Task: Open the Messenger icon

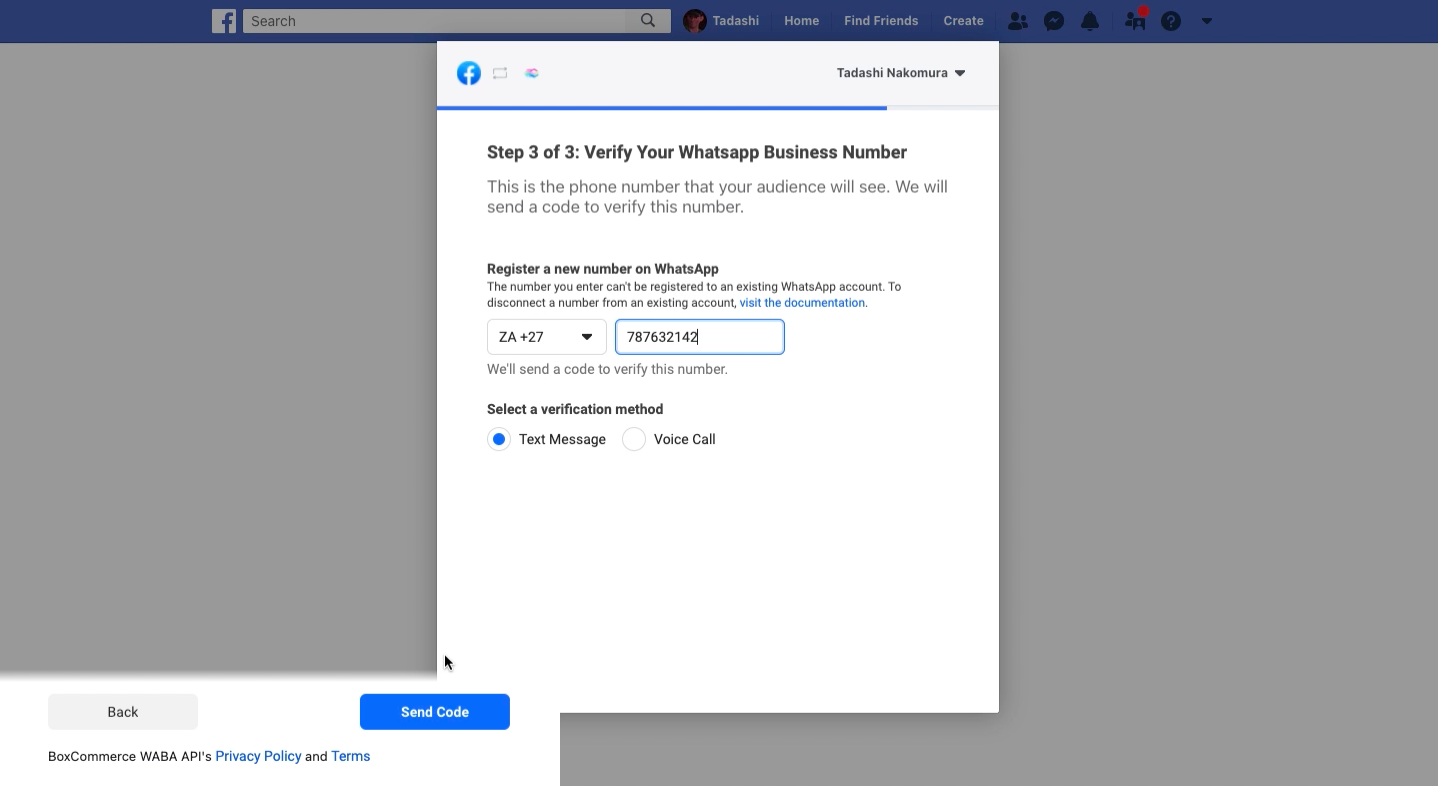Action: (1054, 21)
